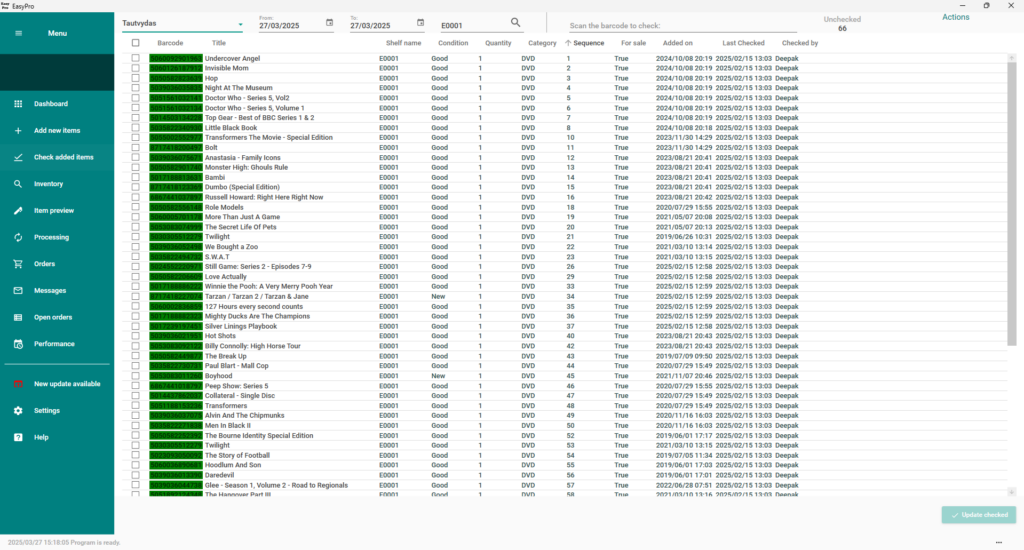Click the Help question mark icon
Screen dimensions: 1024x550
click(x=18, y=438)
